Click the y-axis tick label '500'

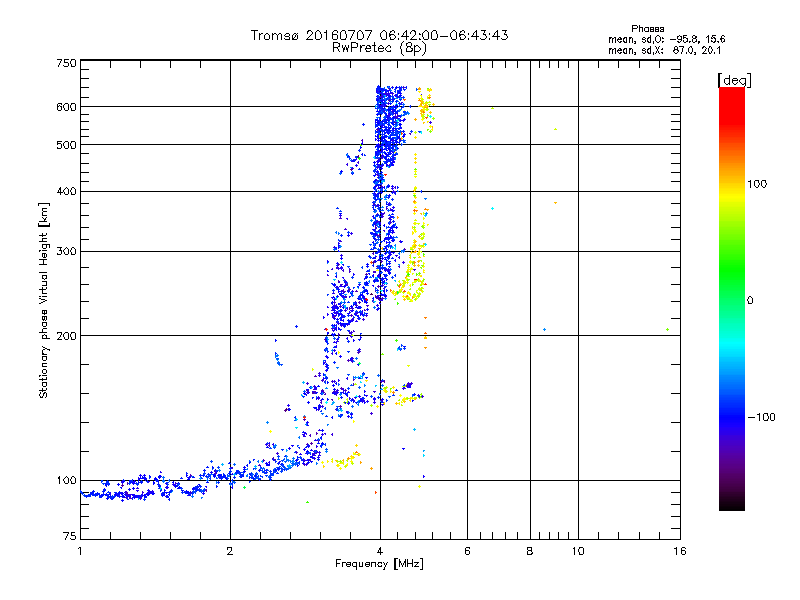(66, 145)
